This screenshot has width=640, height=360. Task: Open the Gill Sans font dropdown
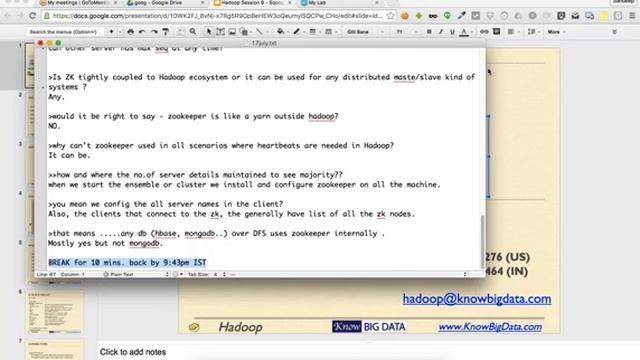pyautogui.click(x=365, y=32)
